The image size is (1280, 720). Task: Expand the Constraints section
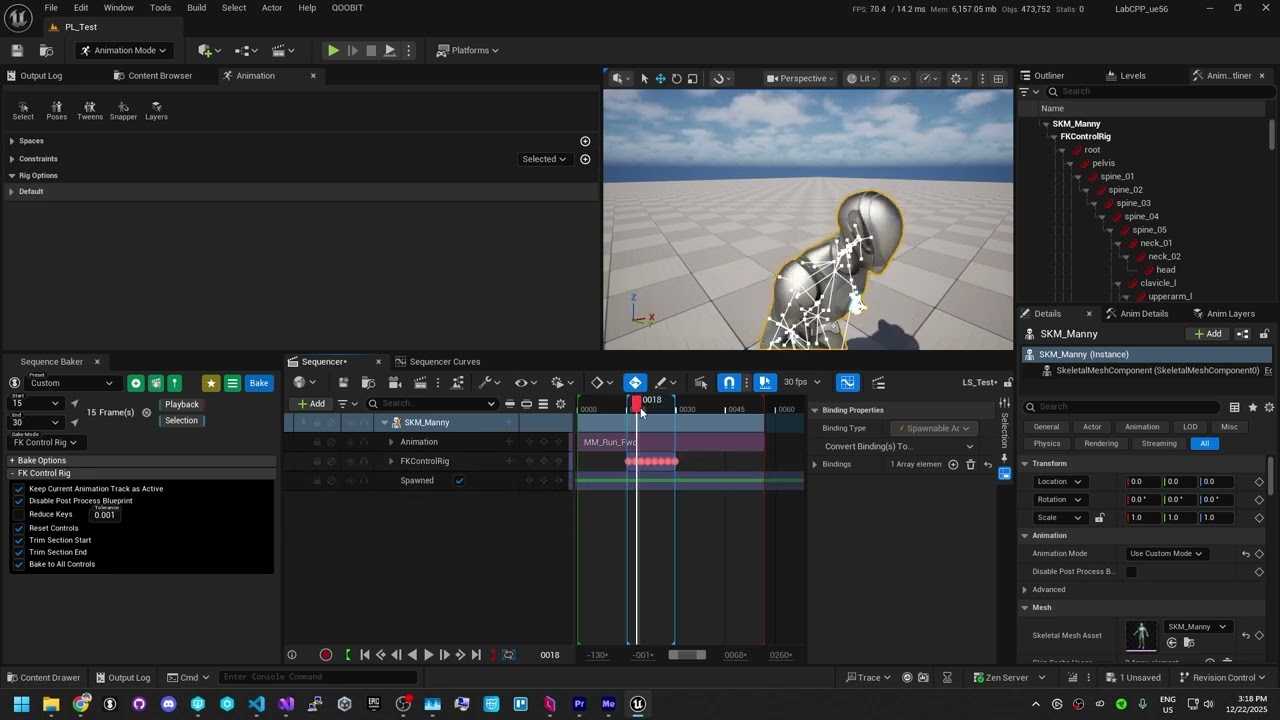click(12, 159)
